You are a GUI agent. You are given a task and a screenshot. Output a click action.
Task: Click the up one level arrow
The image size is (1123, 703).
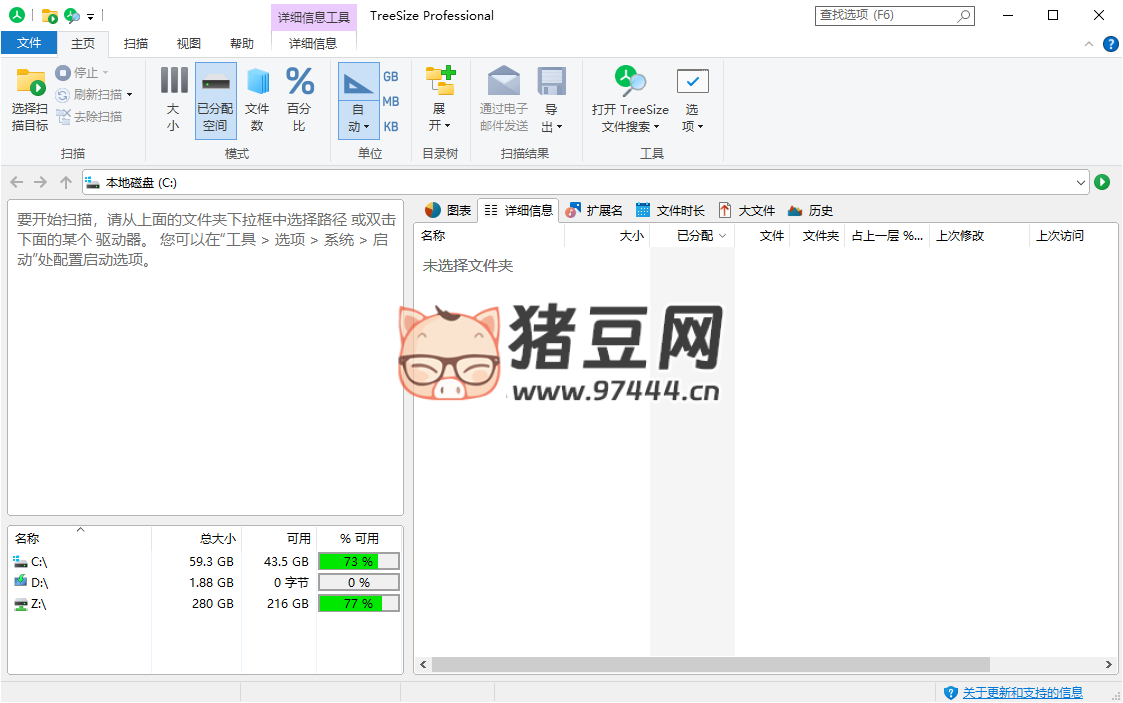pos(66,182)
